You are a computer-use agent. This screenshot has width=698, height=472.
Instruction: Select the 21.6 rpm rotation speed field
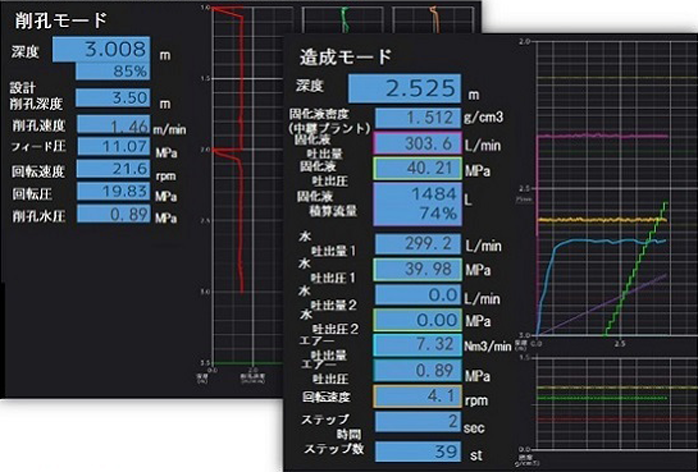tap(111, 169)
